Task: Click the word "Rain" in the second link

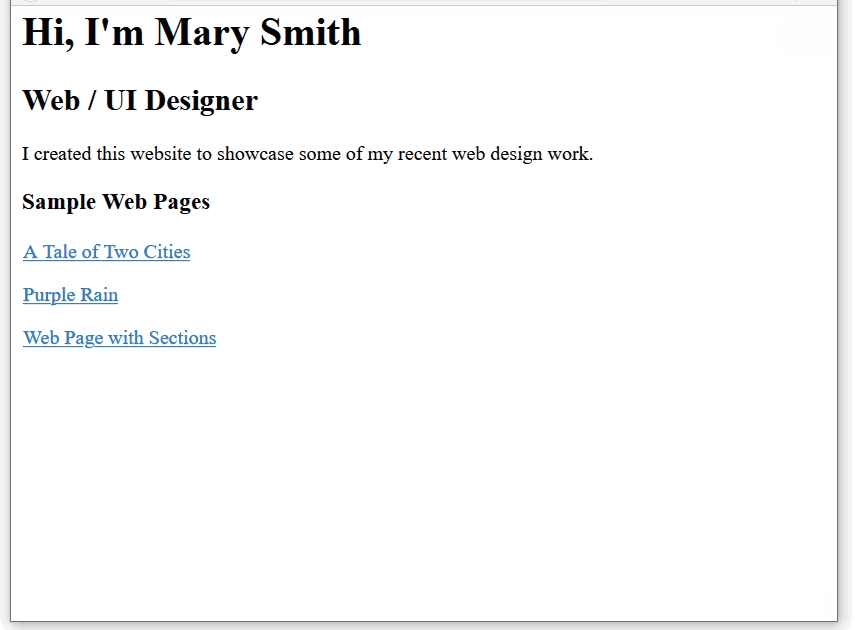Action: coord(99,295)
